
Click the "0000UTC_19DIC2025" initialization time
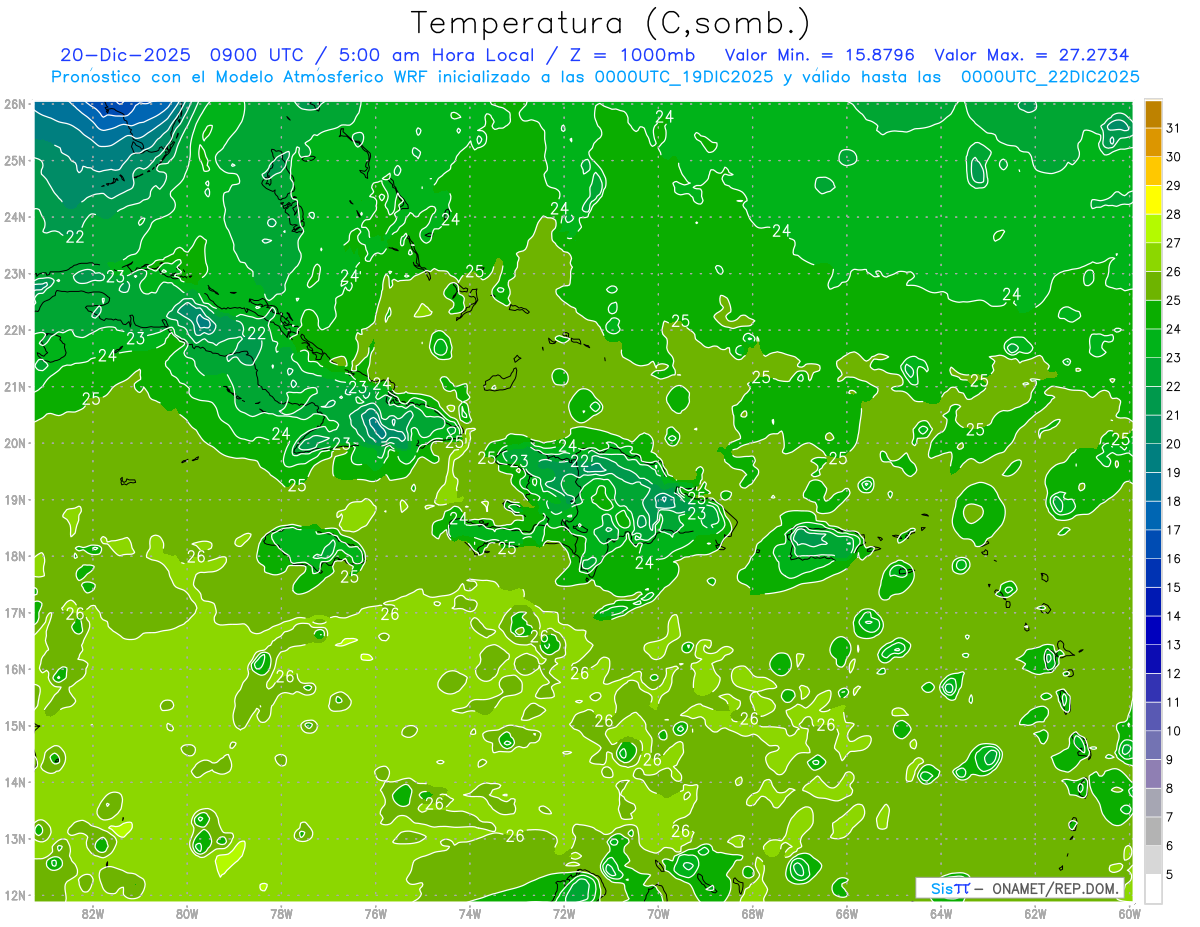[684, 77]
